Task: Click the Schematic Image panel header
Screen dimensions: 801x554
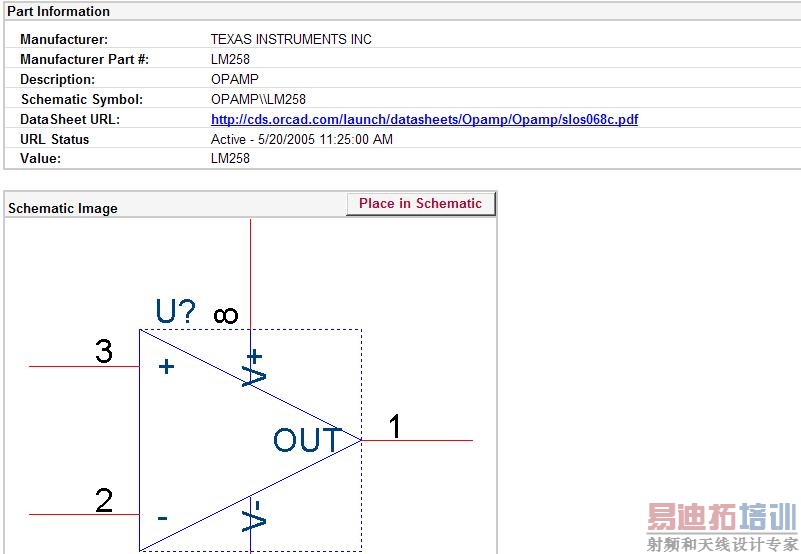Action: click(63, 209)
